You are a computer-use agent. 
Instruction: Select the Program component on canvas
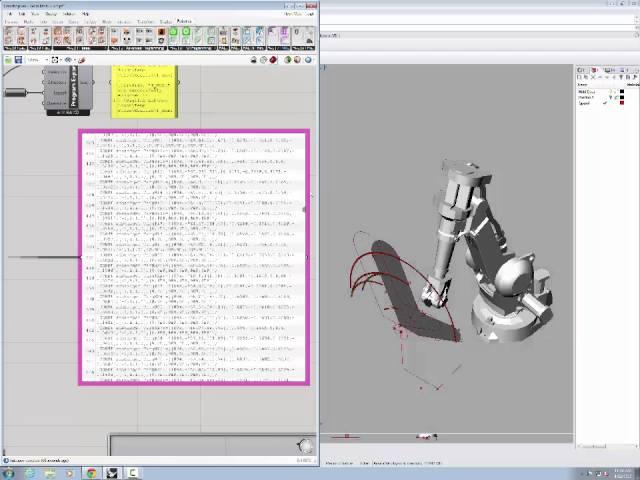67,91
